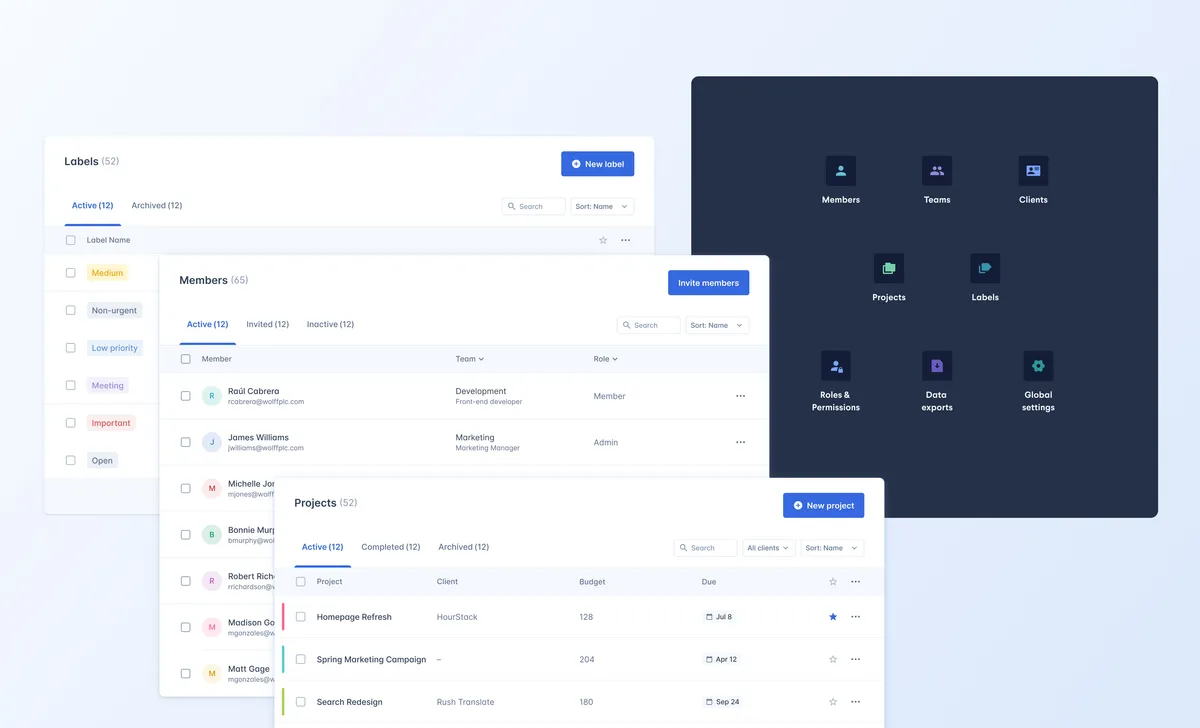Select the Labels icon
The height and width of the screenshot is (728, 1200).
click(x=984, y=267)
